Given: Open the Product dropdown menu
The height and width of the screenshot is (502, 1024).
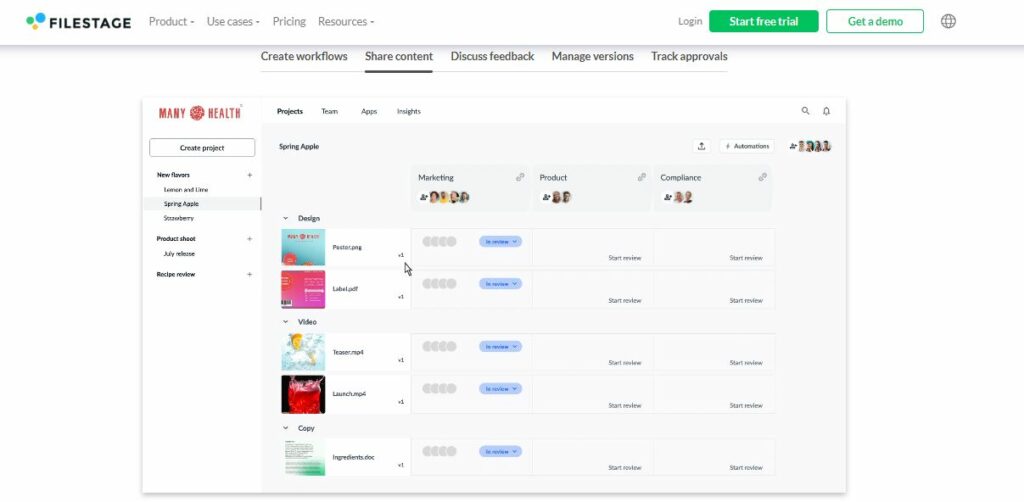Looking at the screenshot, I should [x=171, y=22].
